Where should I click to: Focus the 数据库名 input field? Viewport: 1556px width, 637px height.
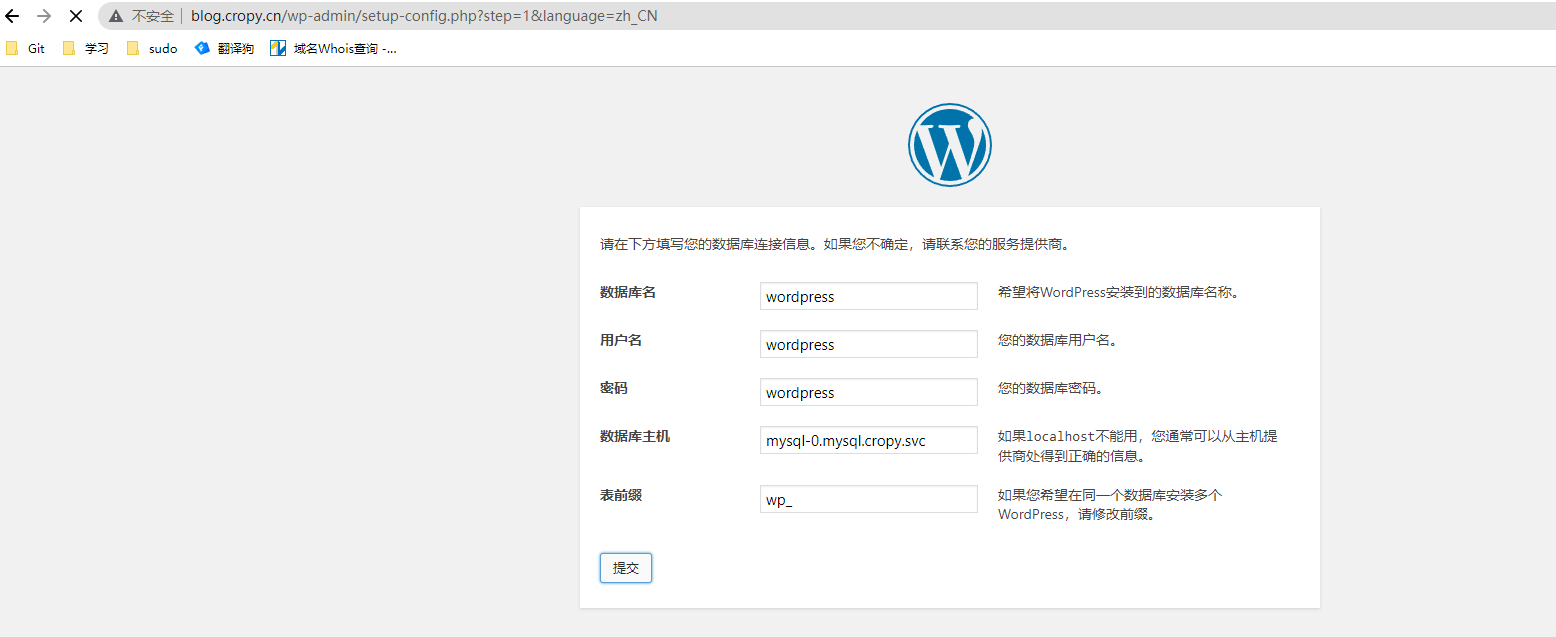coord(869,296)
